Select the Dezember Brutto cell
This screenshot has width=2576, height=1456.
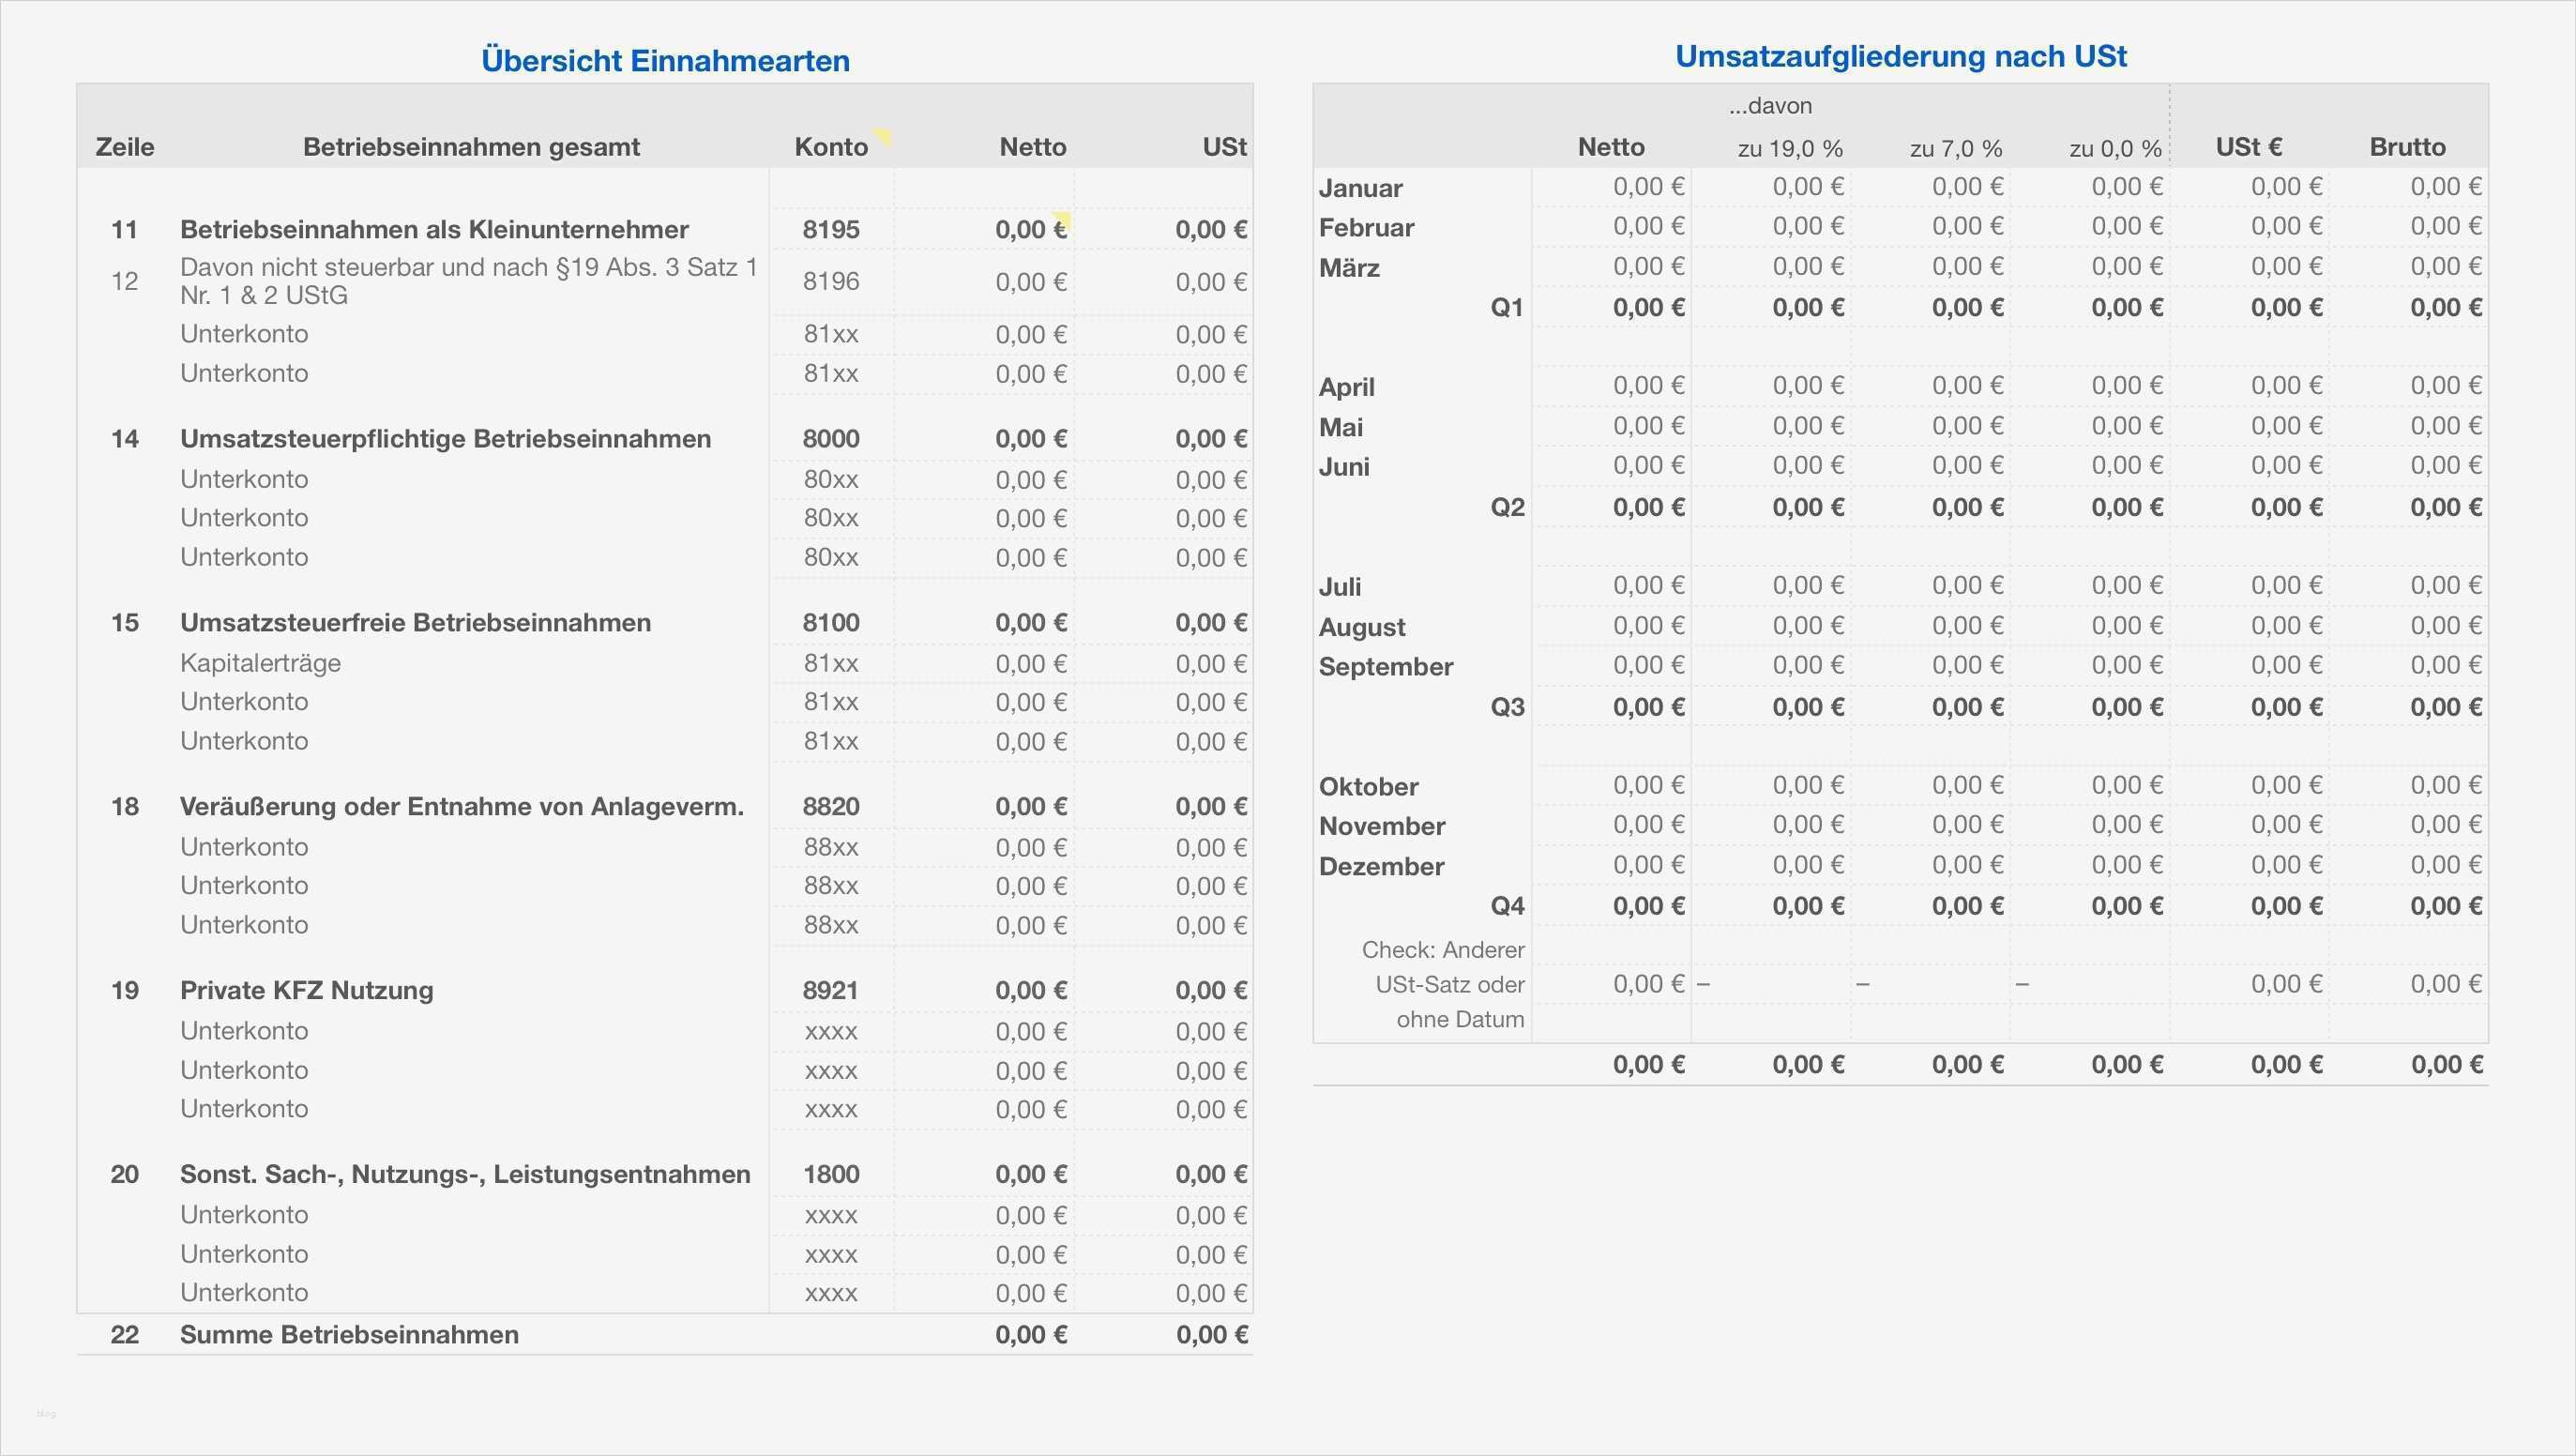coord(2445,865)
